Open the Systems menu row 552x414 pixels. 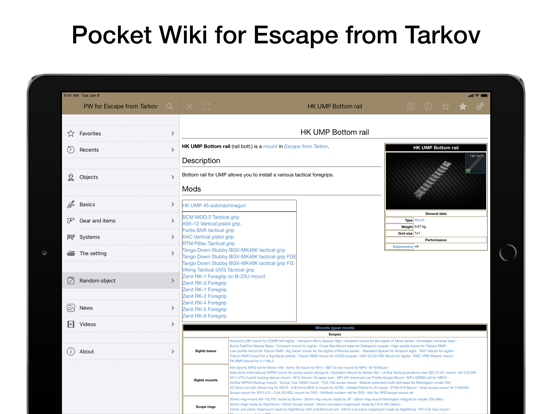point(121,237)
